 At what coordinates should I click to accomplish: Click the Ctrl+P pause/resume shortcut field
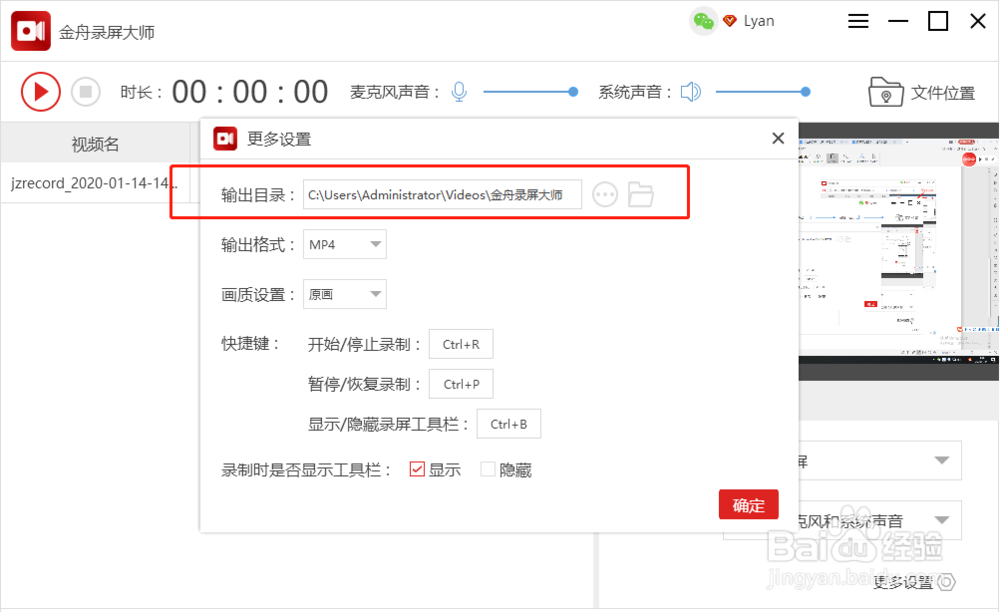(461, 384)
